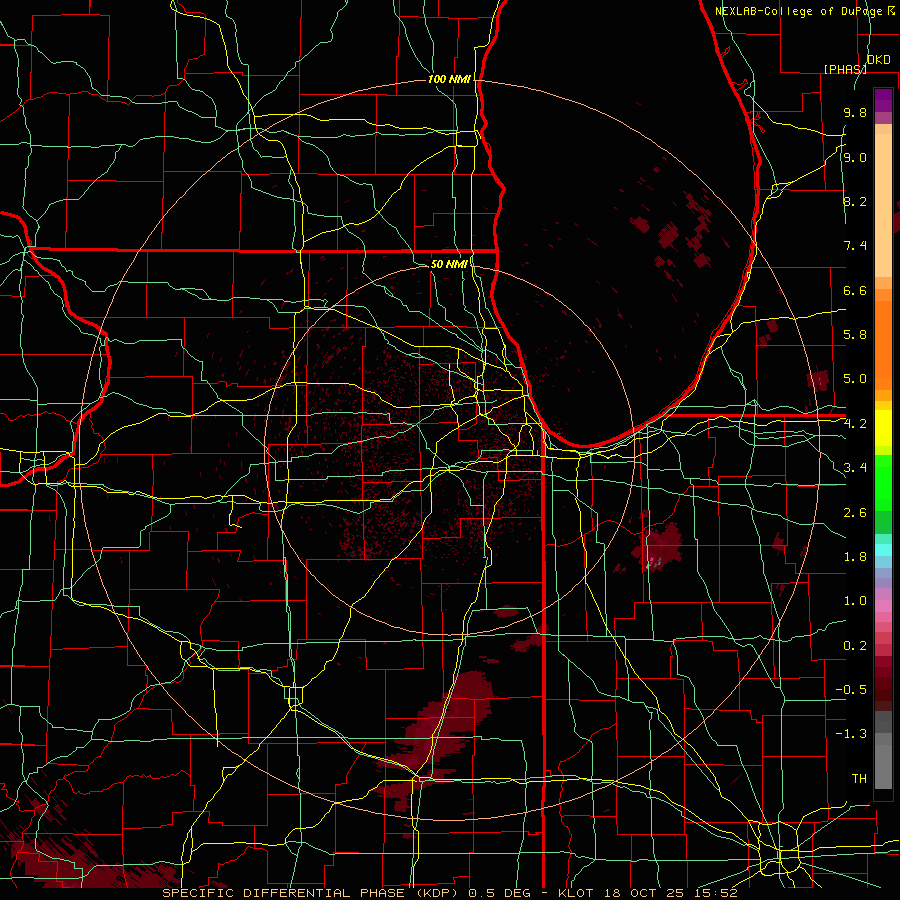900x900 pixels.
Task: Select the 1.0 scale value
Action: coord(855,601)
